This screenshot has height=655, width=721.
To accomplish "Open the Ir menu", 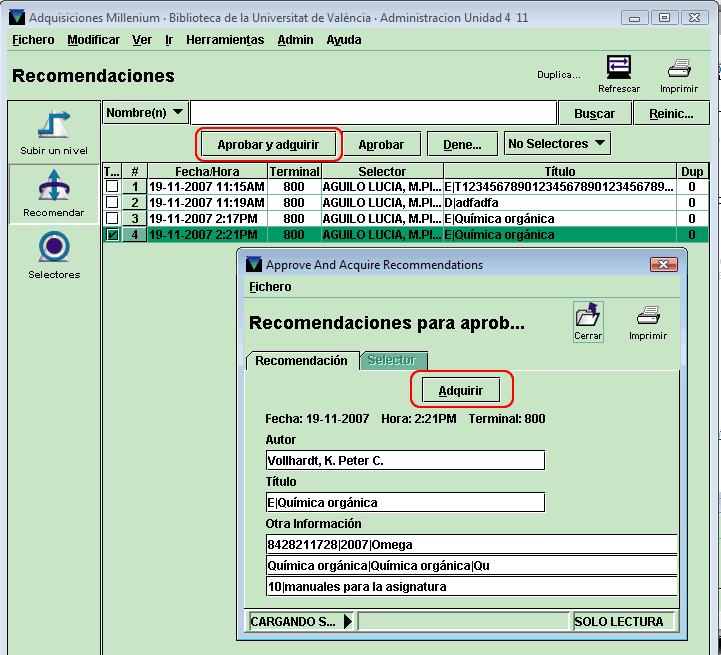I will pos(169,40).
